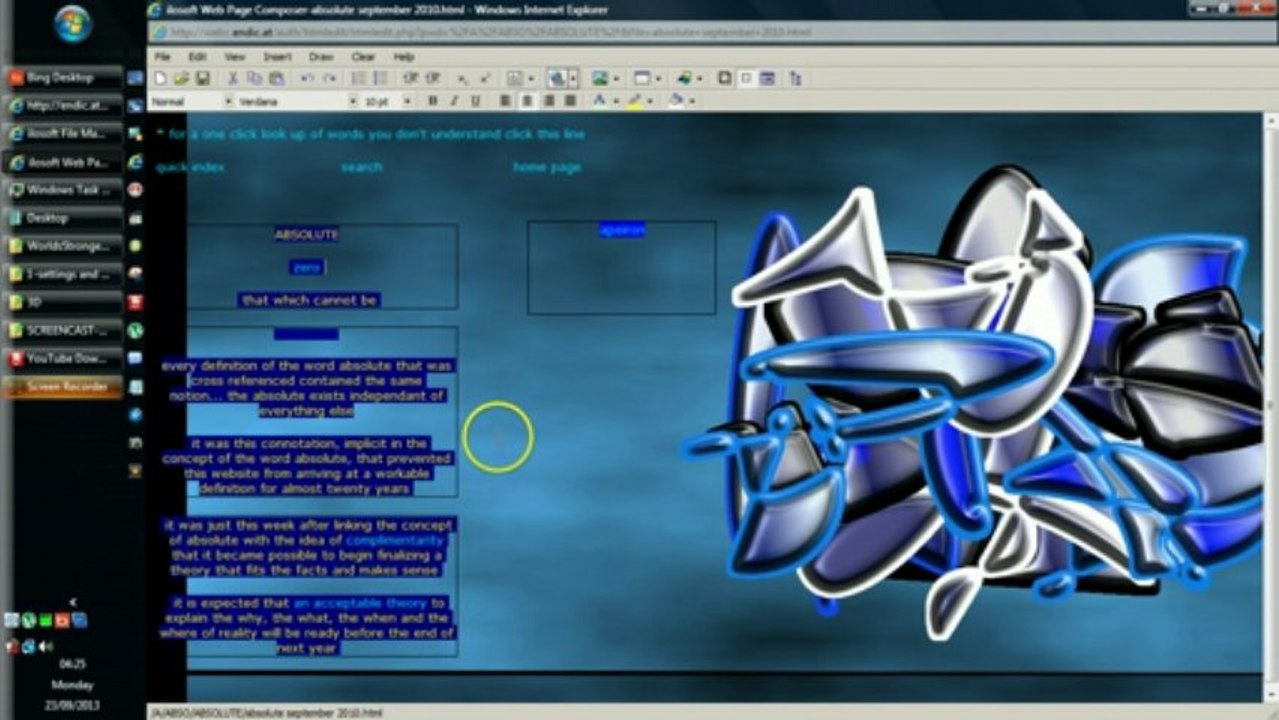Click the Copy icon in the toolbar
This screenshot has height=720, width=1279.
coord(255,78)
